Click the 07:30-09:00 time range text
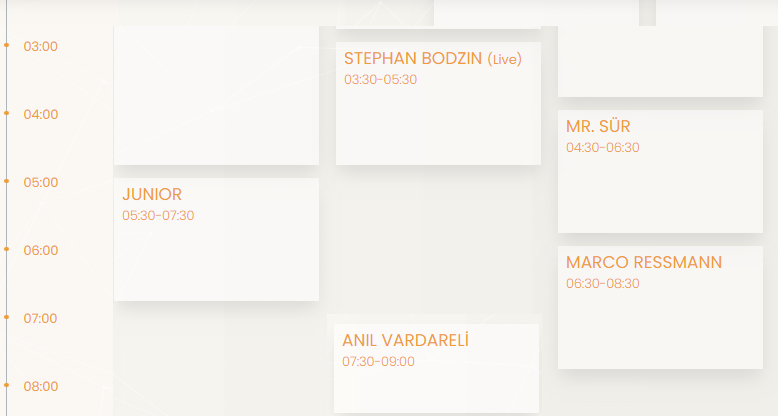 tap(378, 361)
